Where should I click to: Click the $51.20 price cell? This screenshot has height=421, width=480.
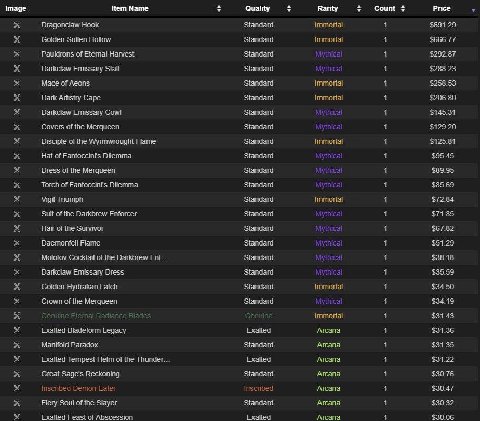click(443, 243)
